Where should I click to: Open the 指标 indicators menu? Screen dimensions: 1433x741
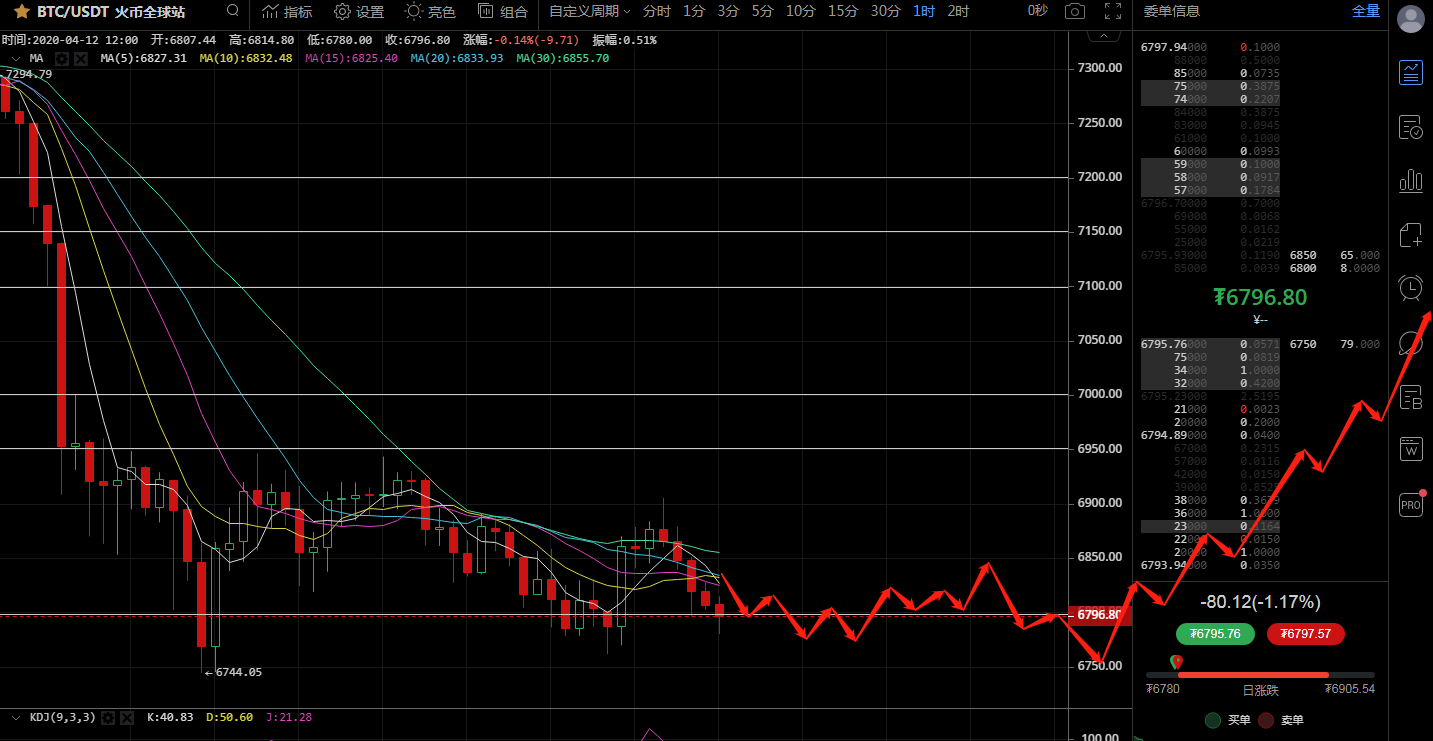287,12
